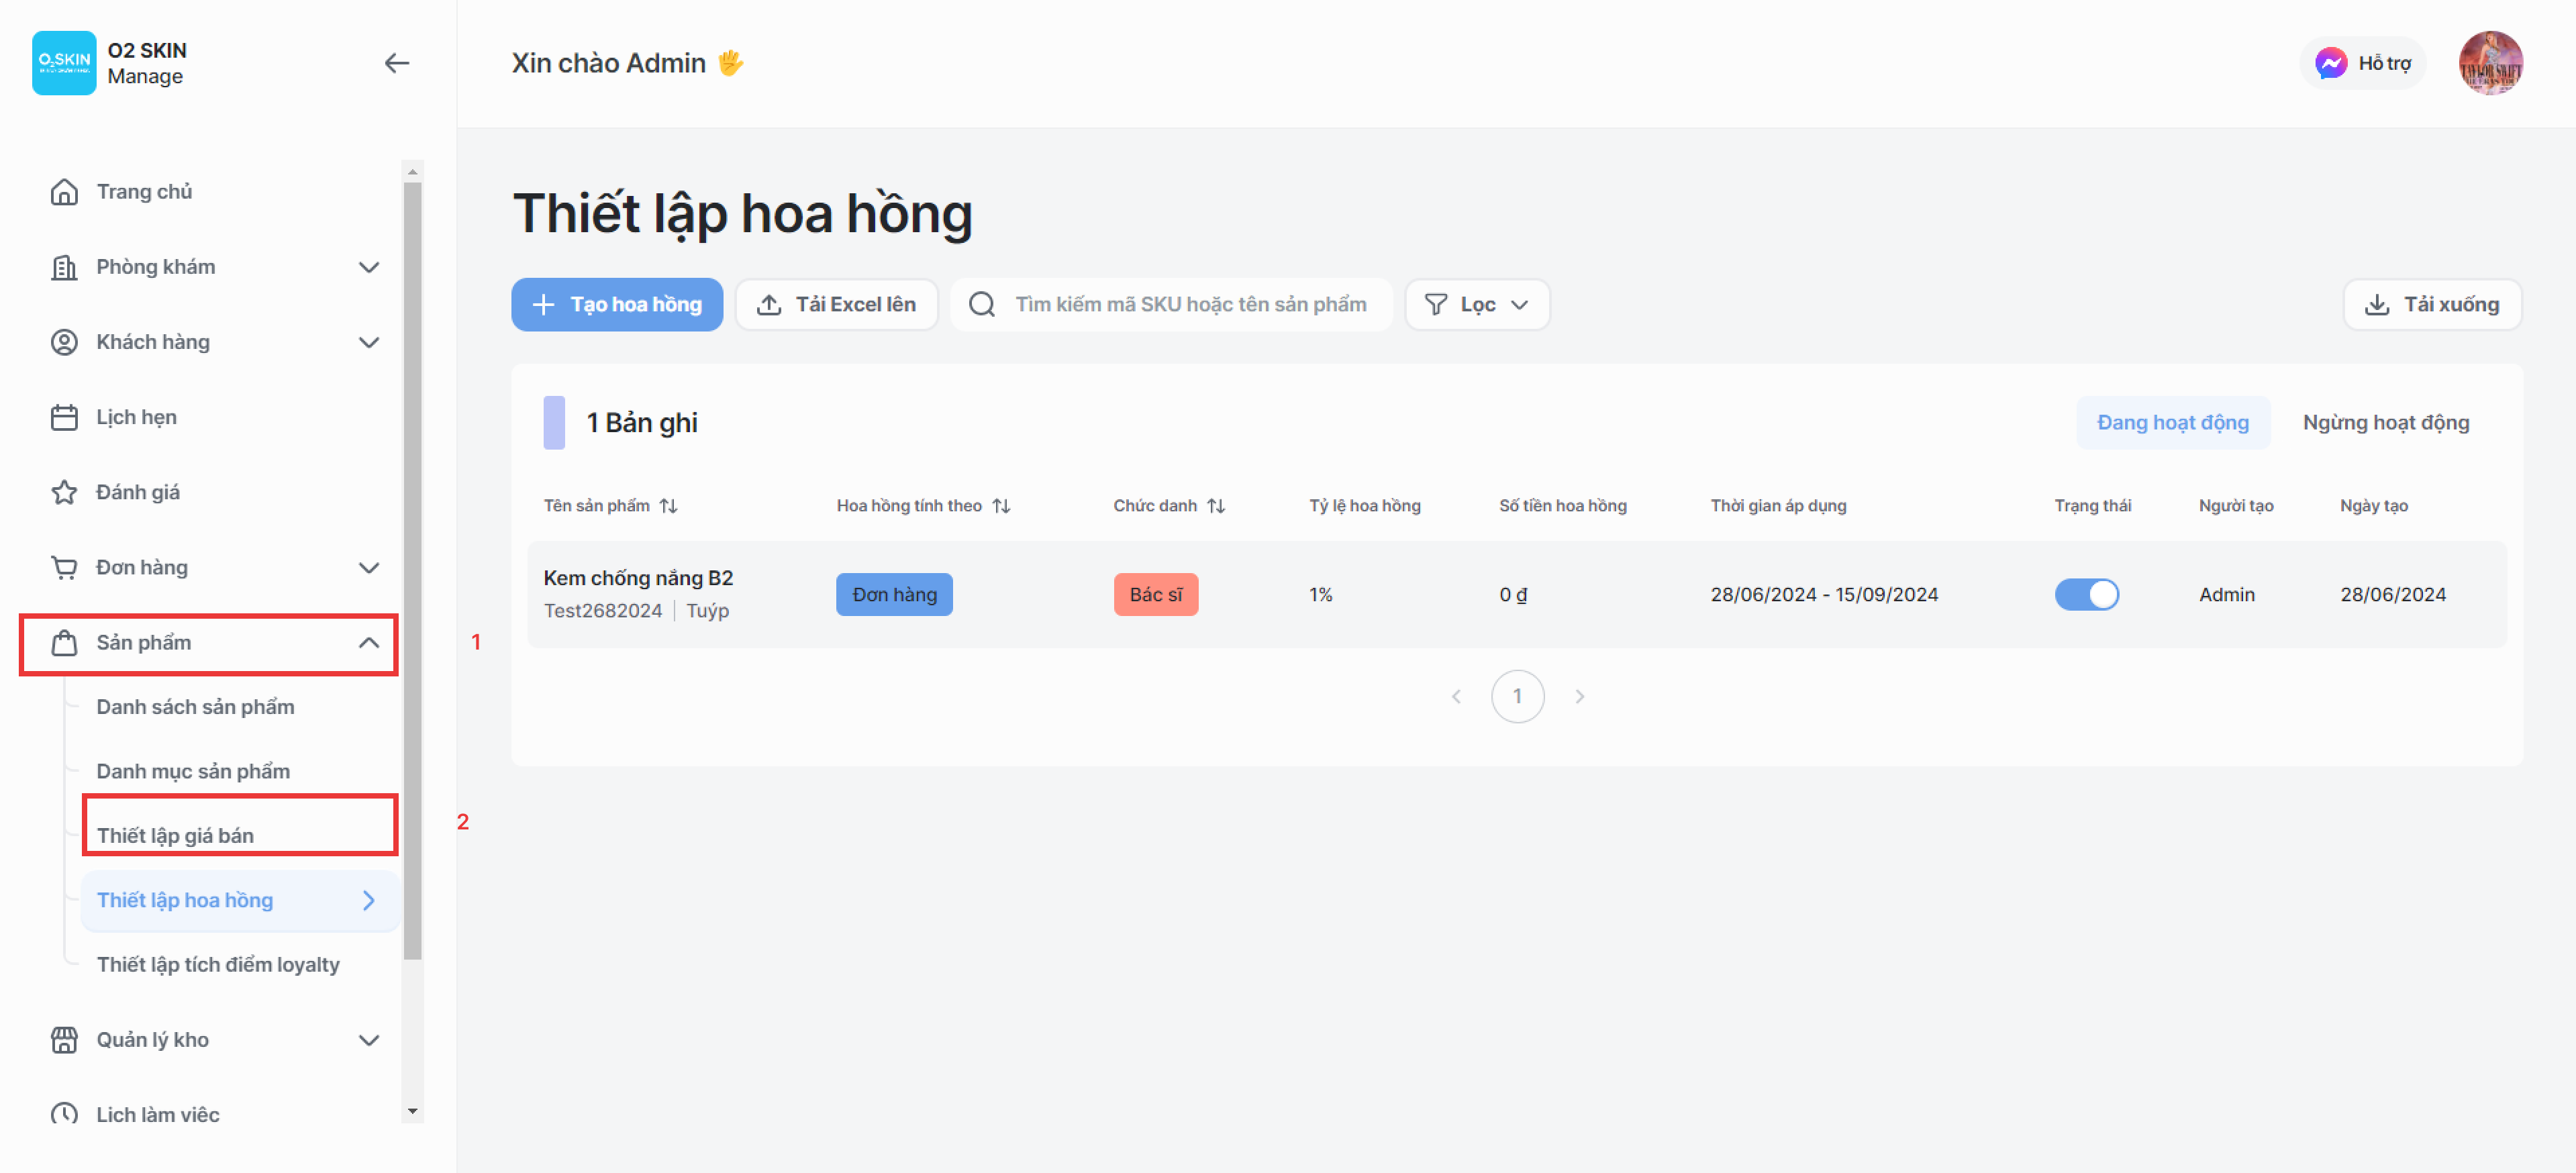Image resolution: width=2576 pixels, height=1173 pixels.
Task: Focus the SKU or product search field
Action: (x=1190, y=304)
